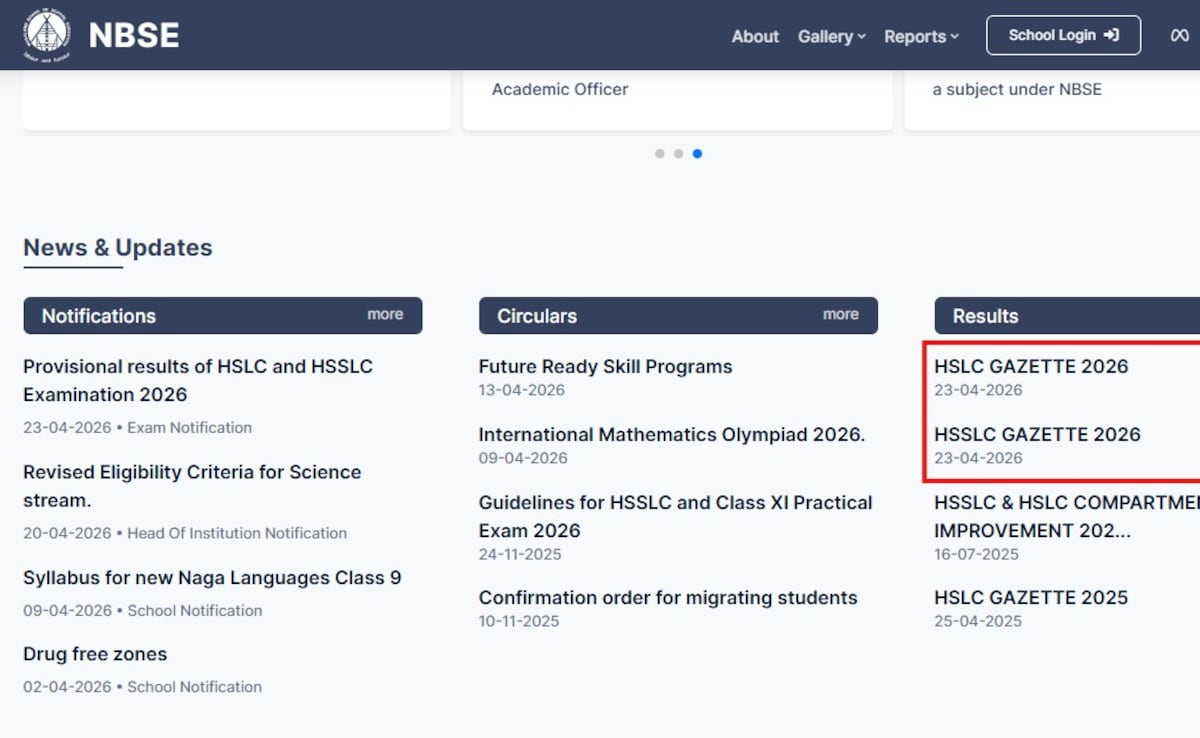Open International Mathematics Olympiad 2026 circular
The height and width of the screenshot is (738, 1200).
(x=671, y=434)
